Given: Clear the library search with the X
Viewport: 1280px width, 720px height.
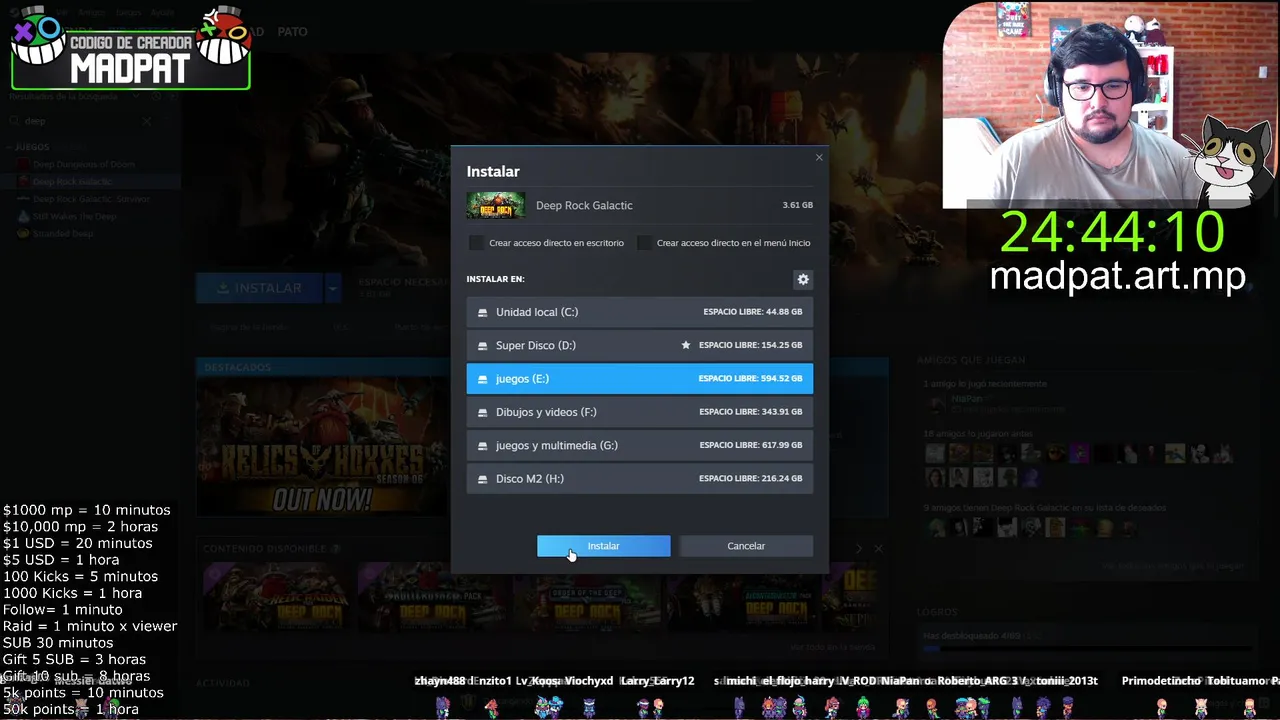Looking at the screenshot, I should 146,121.
